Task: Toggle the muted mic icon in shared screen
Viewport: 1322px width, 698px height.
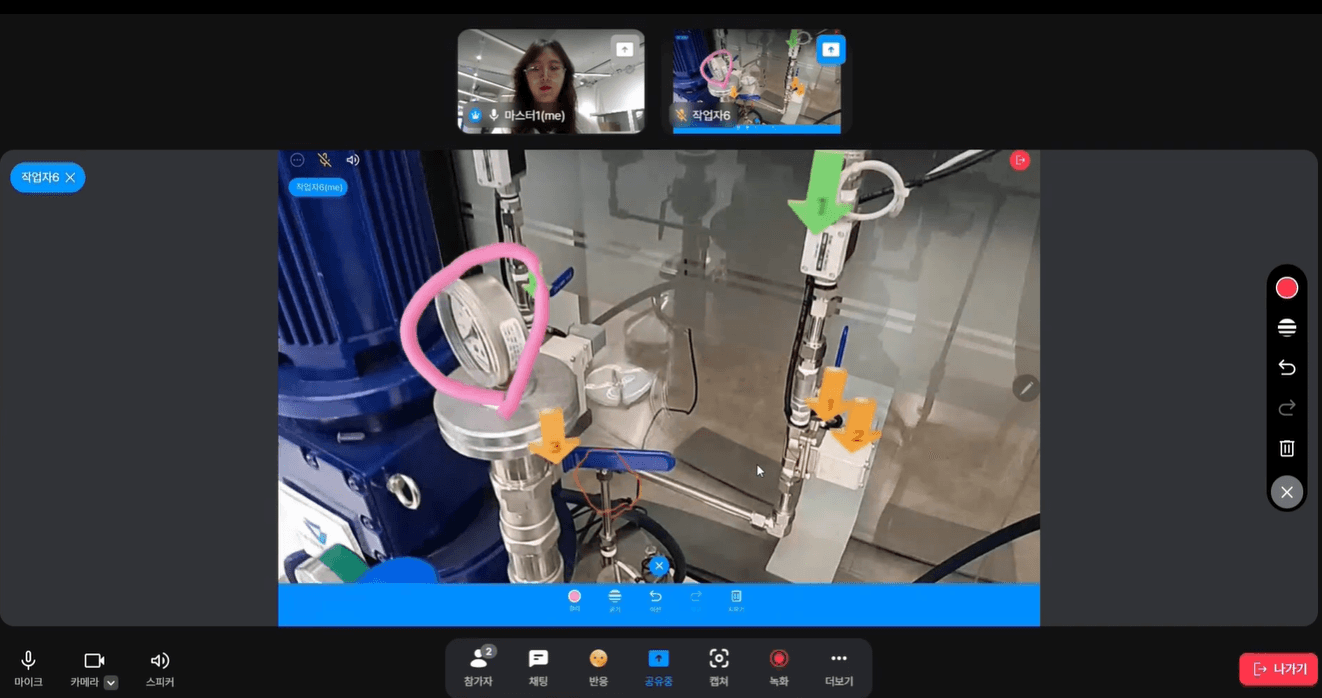Action: 325,160
